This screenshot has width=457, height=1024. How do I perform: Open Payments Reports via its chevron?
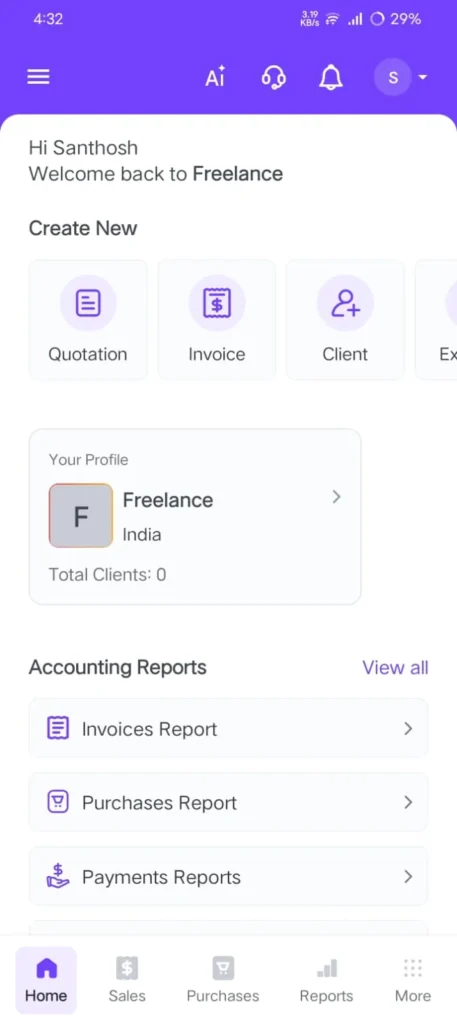408,876
